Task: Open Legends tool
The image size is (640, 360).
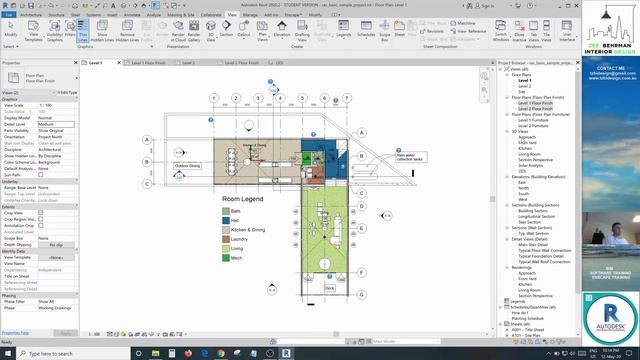Action: (344, 29)
